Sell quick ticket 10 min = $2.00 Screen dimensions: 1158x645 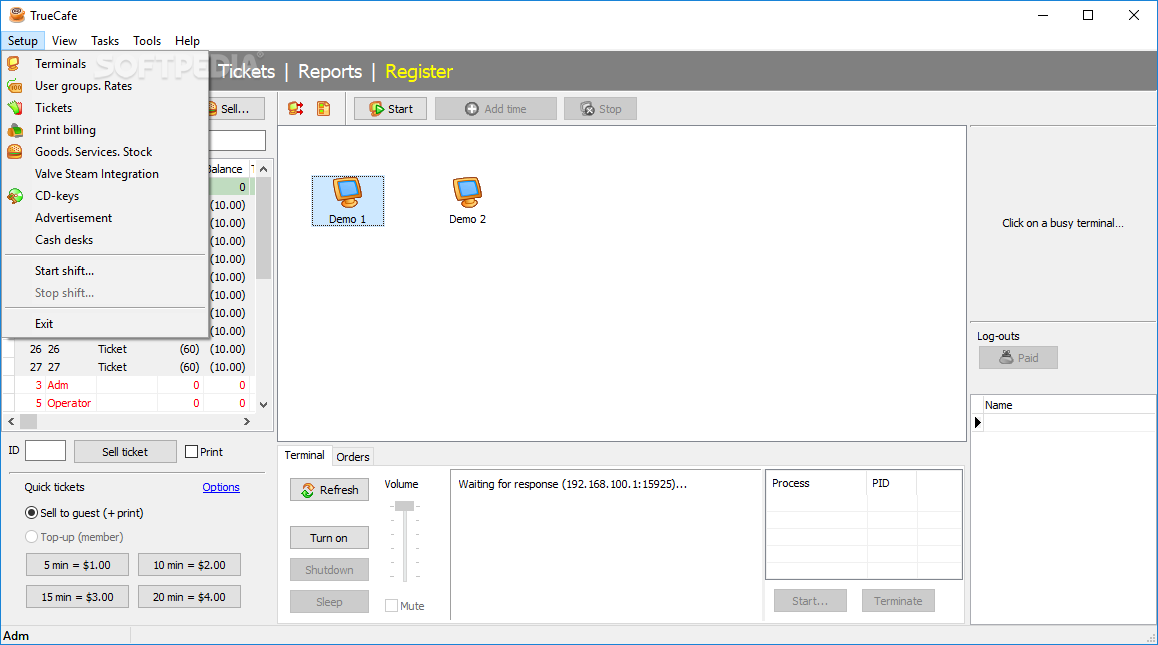(189, 564)
